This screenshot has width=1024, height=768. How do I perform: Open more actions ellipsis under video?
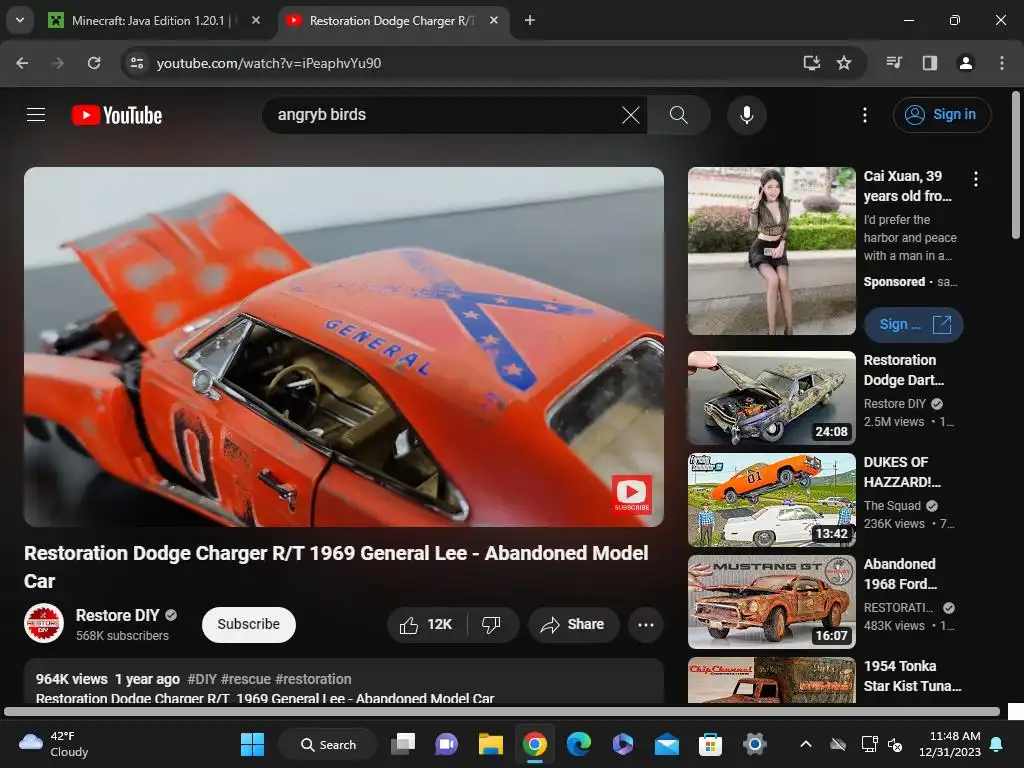646,625
